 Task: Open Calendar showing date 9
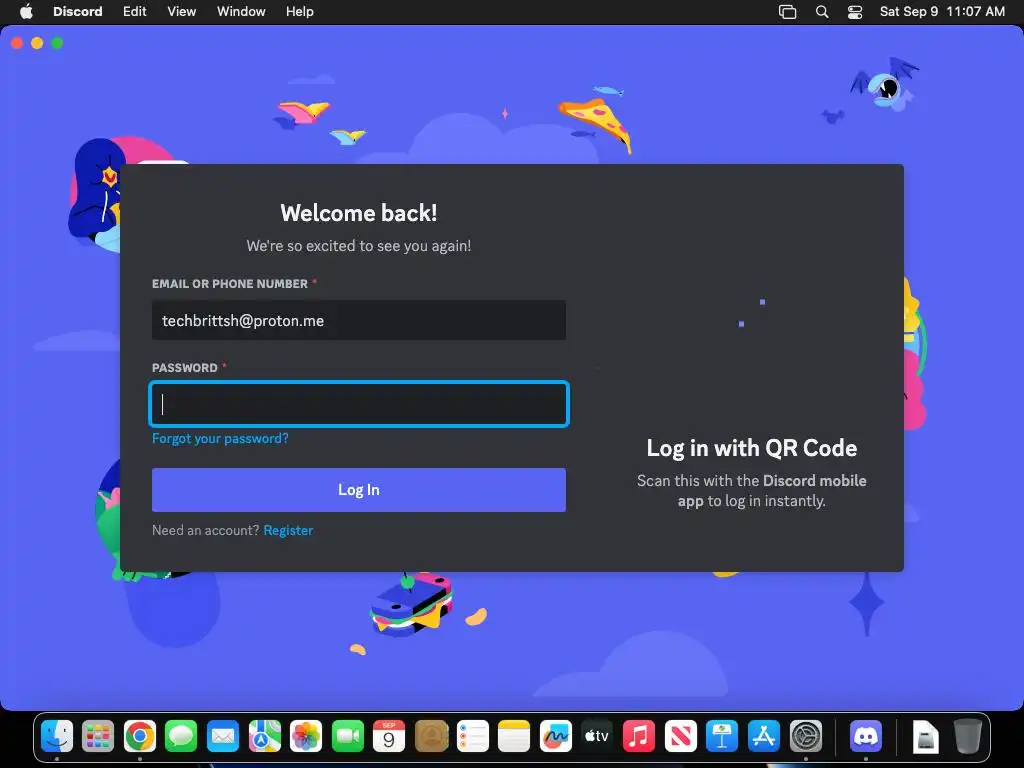coord(389,736)
